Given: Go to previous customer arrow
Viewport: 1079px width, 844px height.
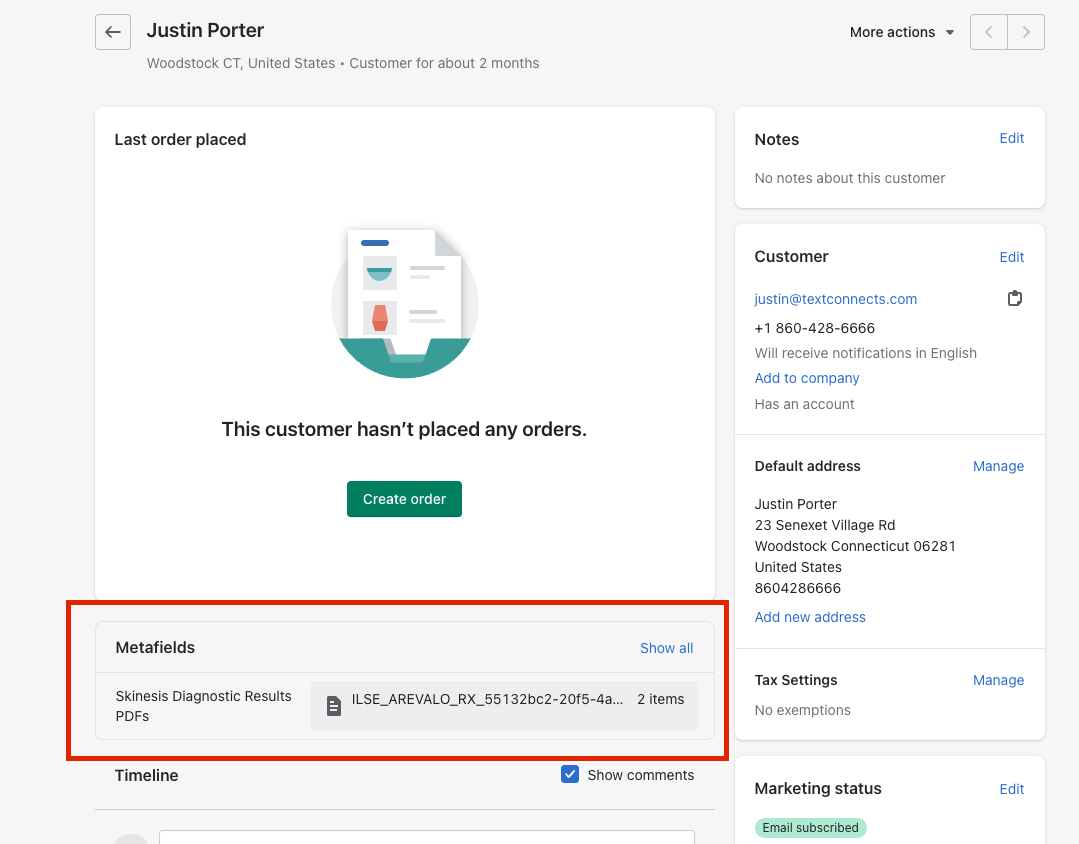Looking at the screenshot, I should tap(989, 32).
